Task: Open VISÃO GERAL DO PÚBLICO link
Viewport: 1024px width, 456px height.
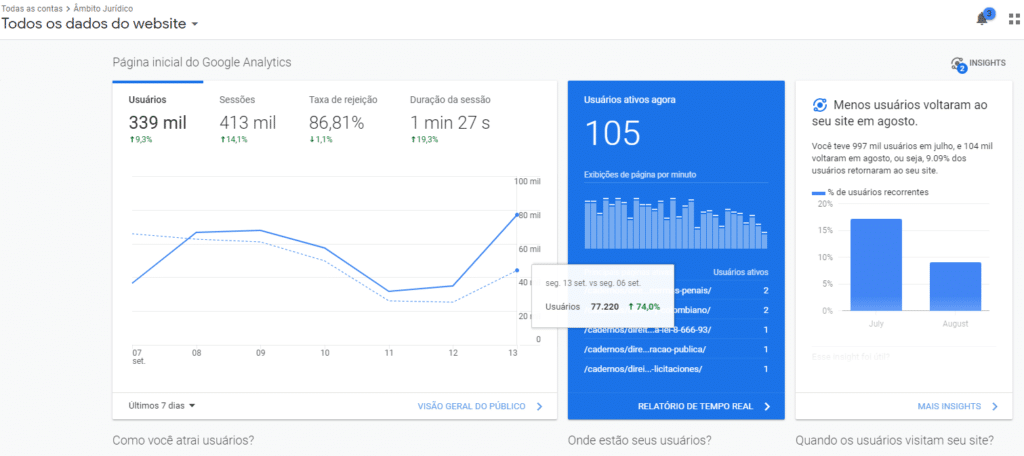Action: coord(472,406)
